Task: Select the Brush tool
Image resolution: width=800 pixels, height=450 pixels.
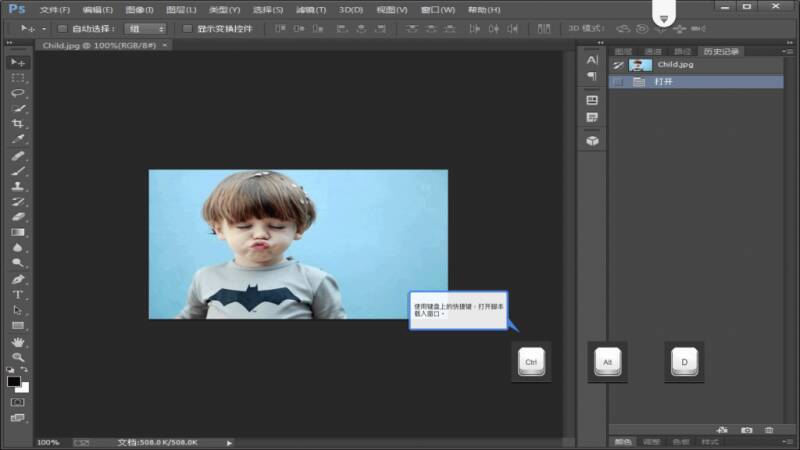Action: 18,171
